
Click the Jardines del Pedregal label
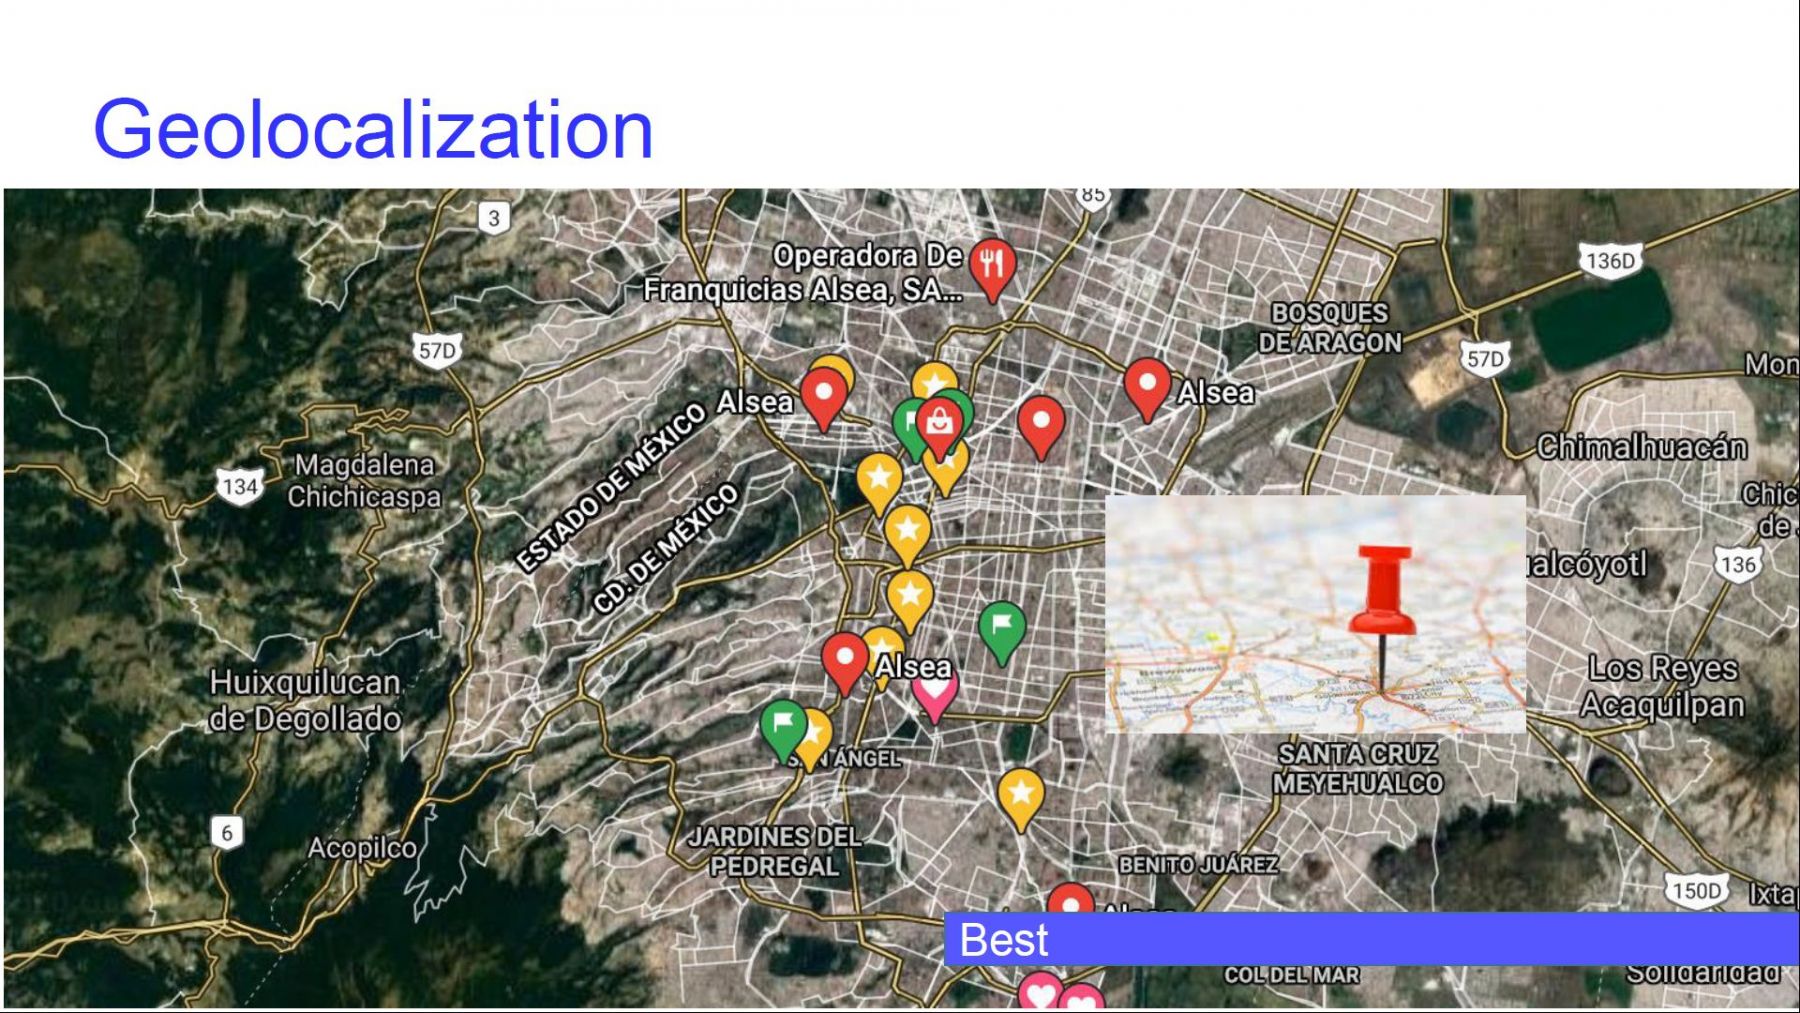click(774, 851)
